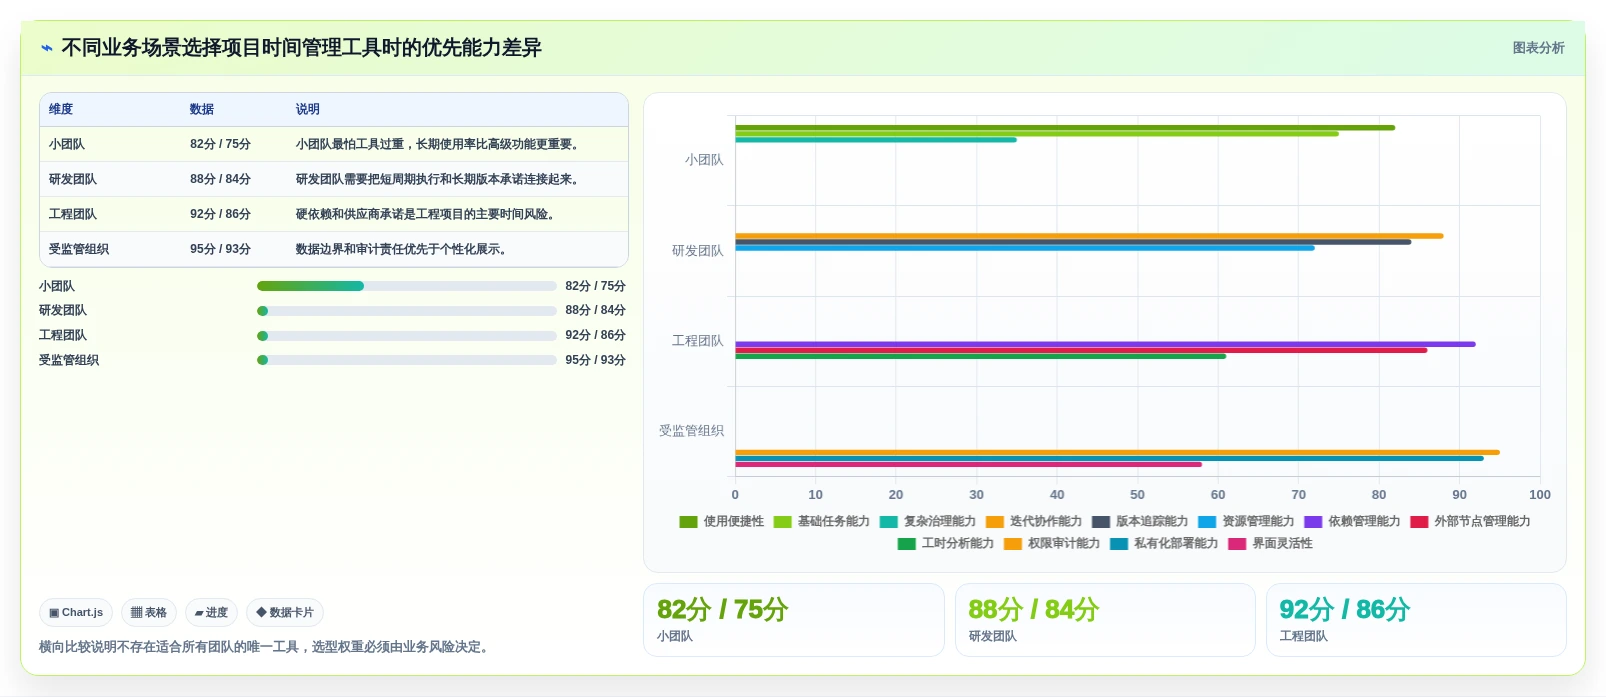This screenshot has height=697, width=1606.
Task: Click the 受监管组织 progress bar
Action: click(406, 360)
